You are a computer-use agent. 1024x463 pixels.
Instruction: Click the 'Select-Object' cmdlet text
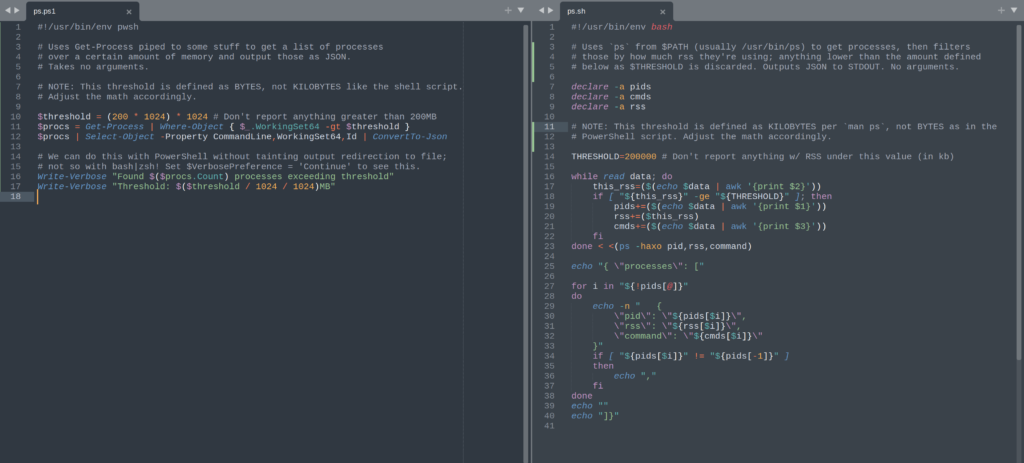pos(120,137)
